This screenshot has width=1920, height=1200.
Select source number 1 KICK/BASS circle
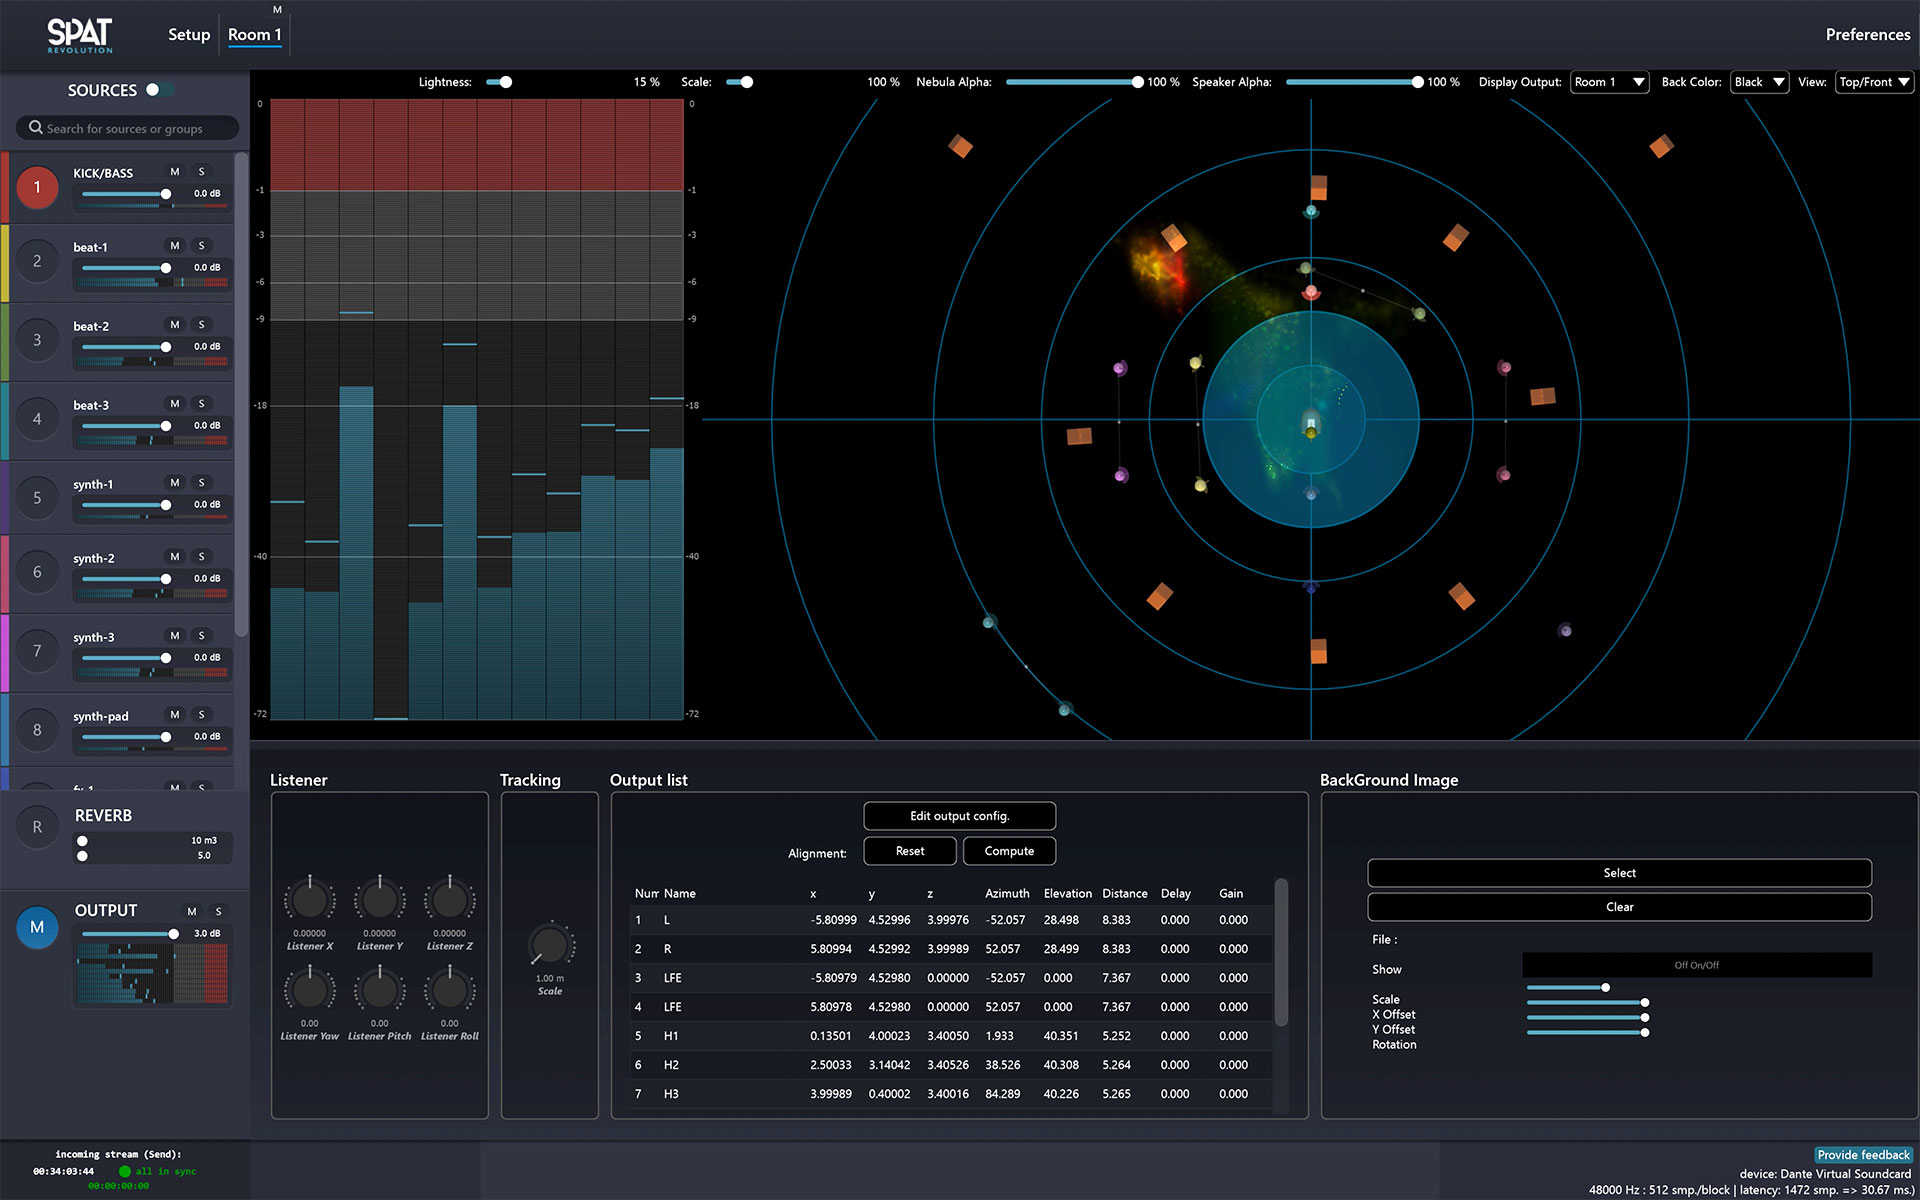(37, 187)
